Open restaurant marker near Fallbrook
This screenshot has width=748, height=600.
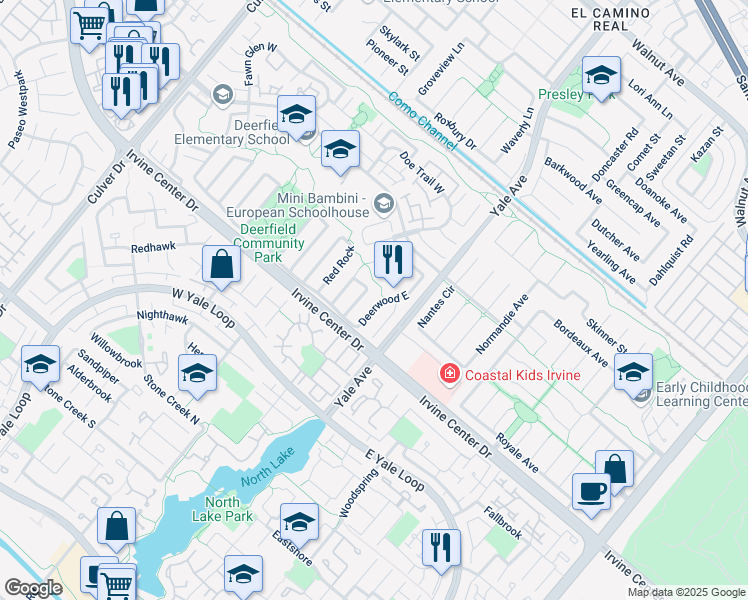(x=442, y=552)
